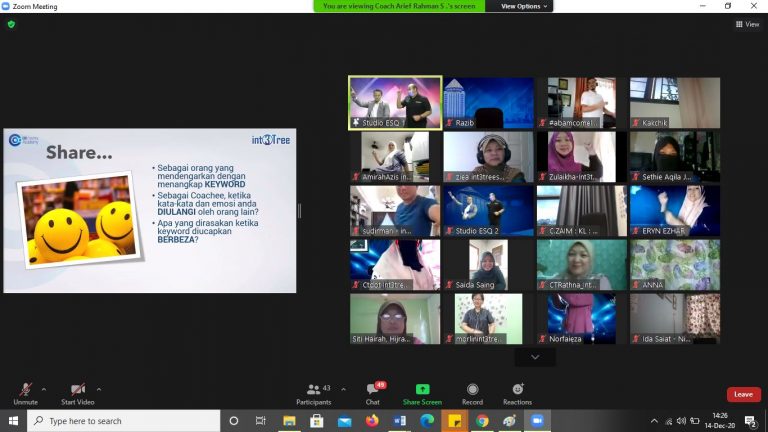The height and width of the screenshot is (432, 768).
Task: Click the Windows taskbar search box
Action: pyautogui.click(x=120, y=421)
